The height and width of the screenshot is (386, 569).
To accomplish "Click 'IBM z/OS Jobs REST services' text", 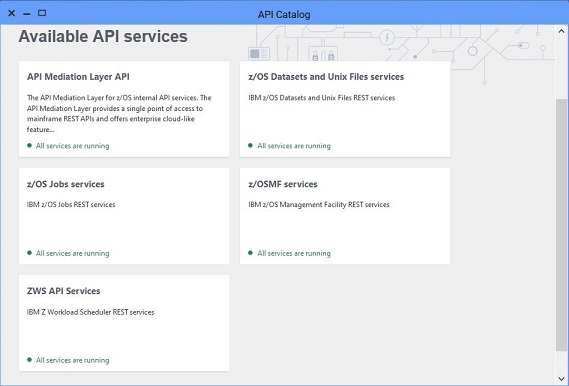I will (x=71, y=205).
